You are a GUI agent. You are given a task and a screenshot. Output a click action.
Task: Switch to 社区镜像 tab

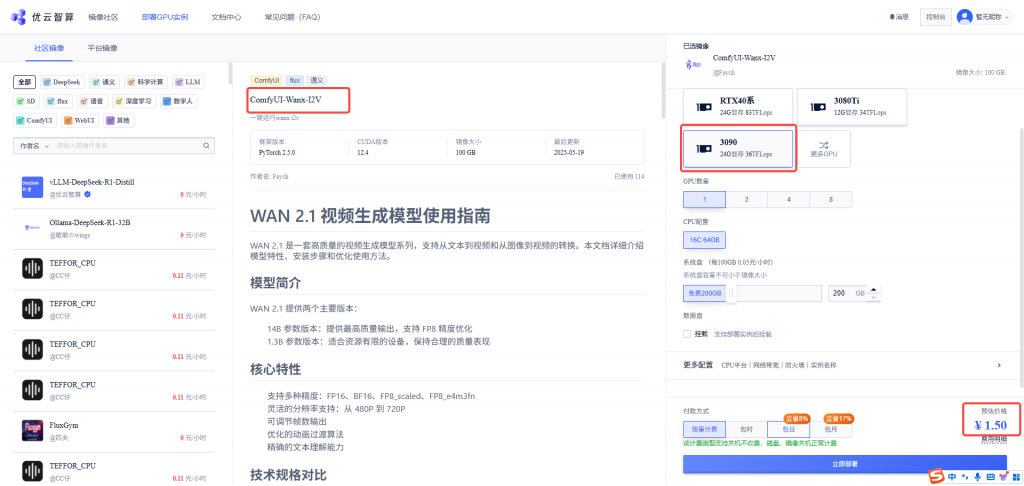[x=49, y=48]
